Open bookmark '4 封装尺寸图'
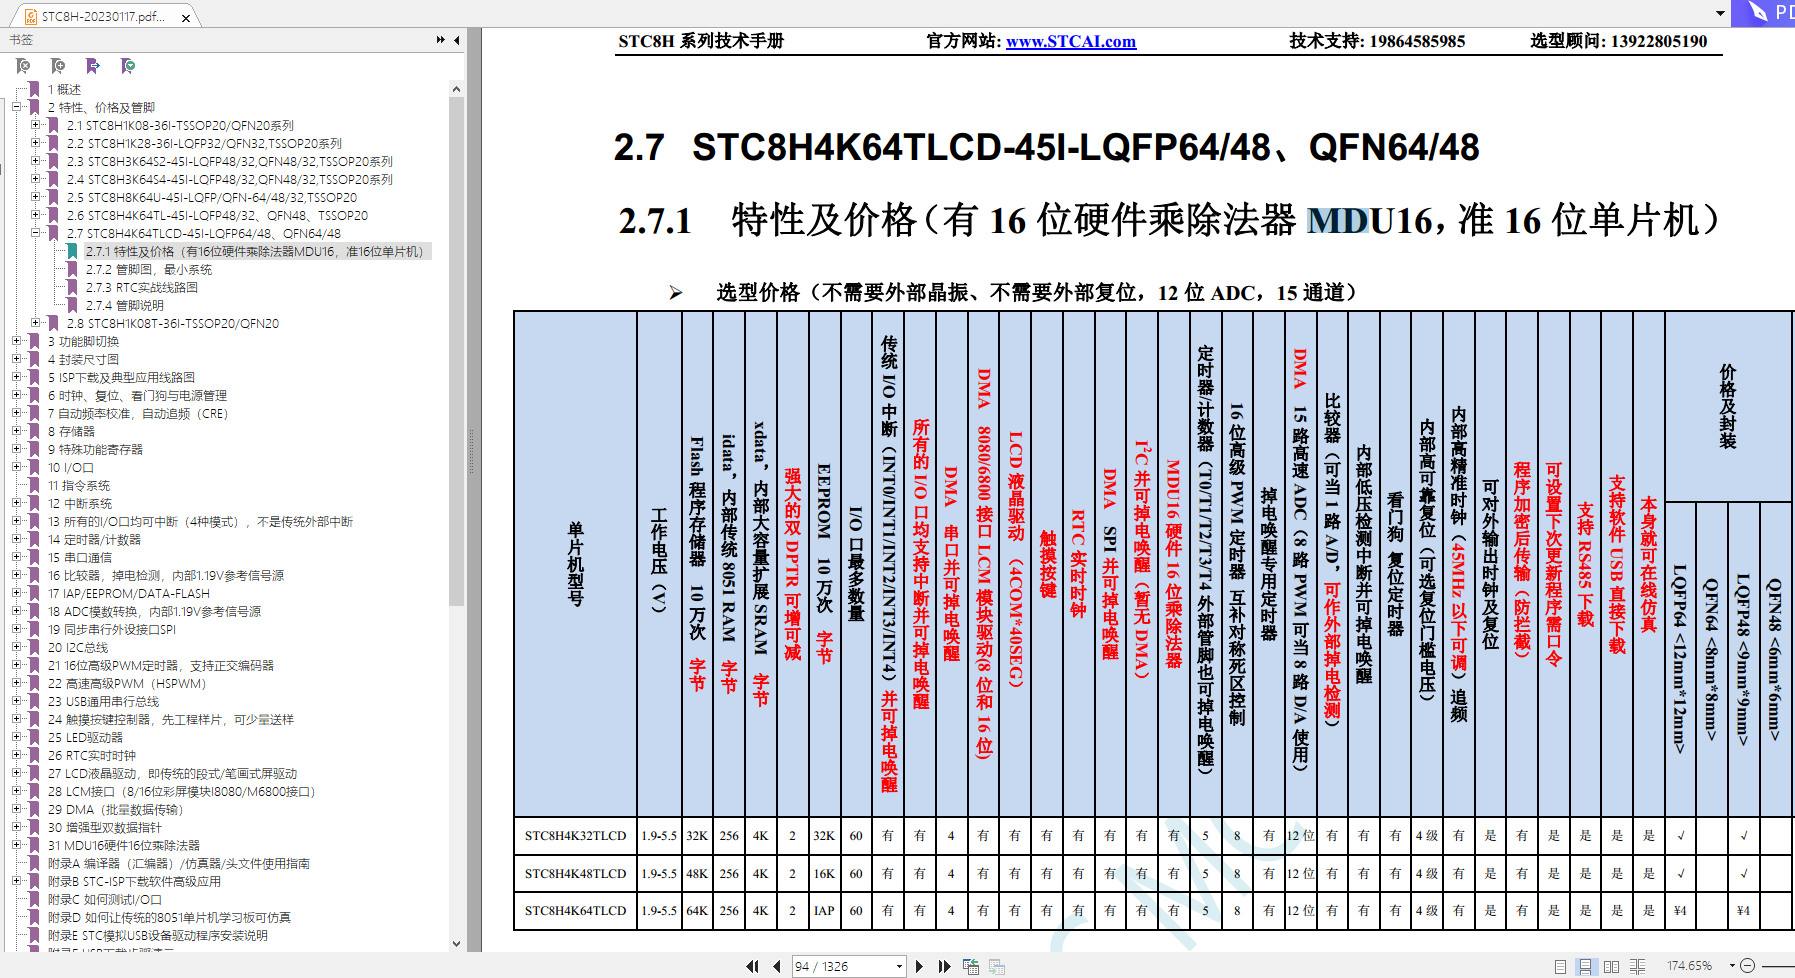 point(84,359)
